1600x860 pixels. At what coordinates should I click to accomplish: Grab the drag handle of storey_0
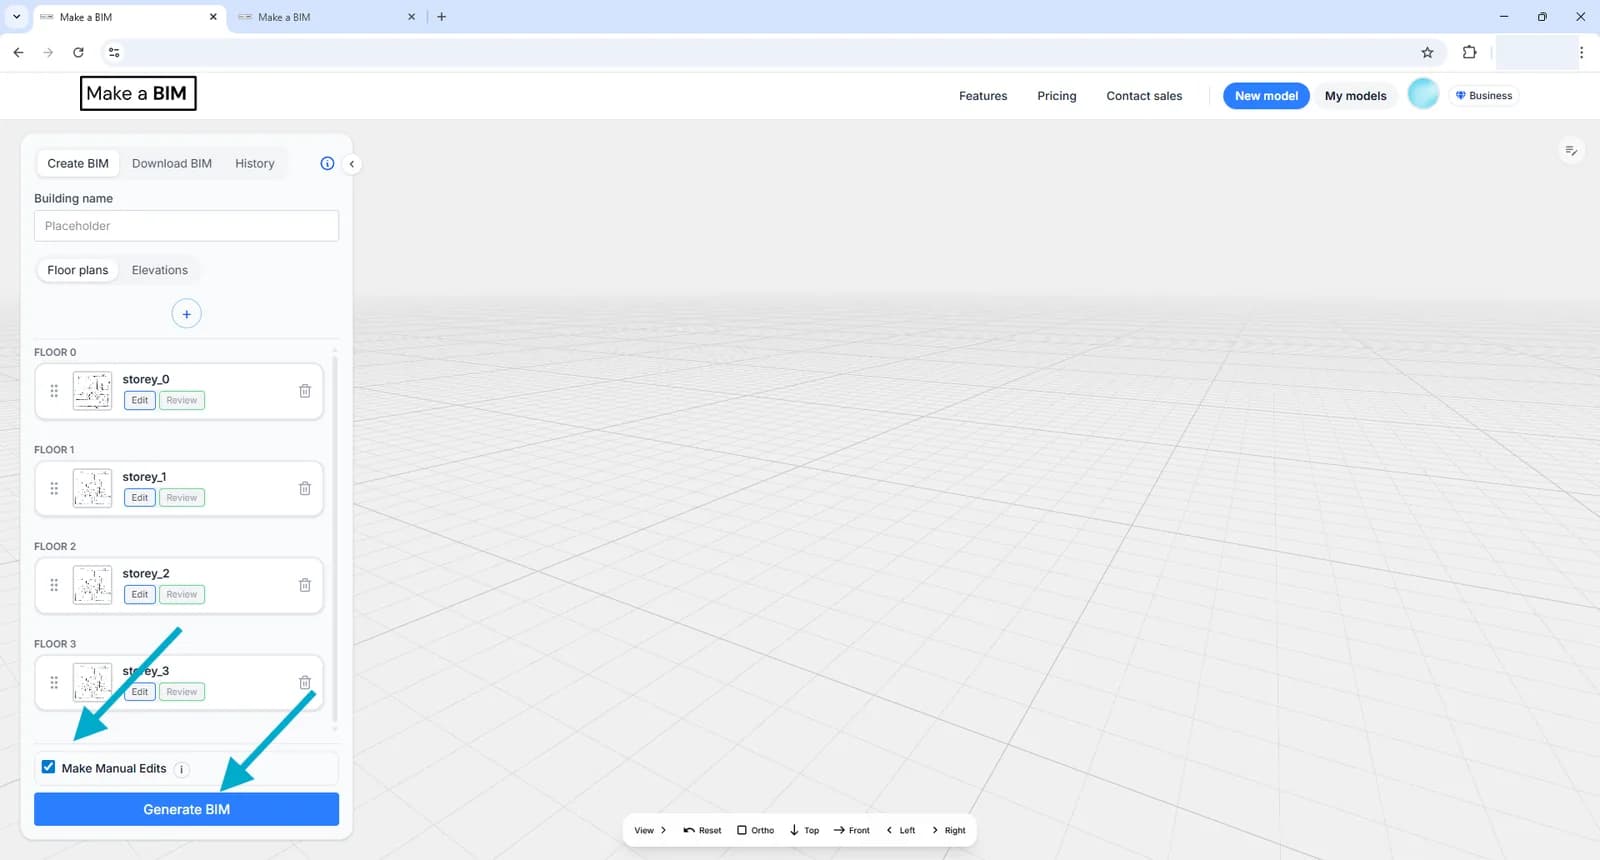54,391
